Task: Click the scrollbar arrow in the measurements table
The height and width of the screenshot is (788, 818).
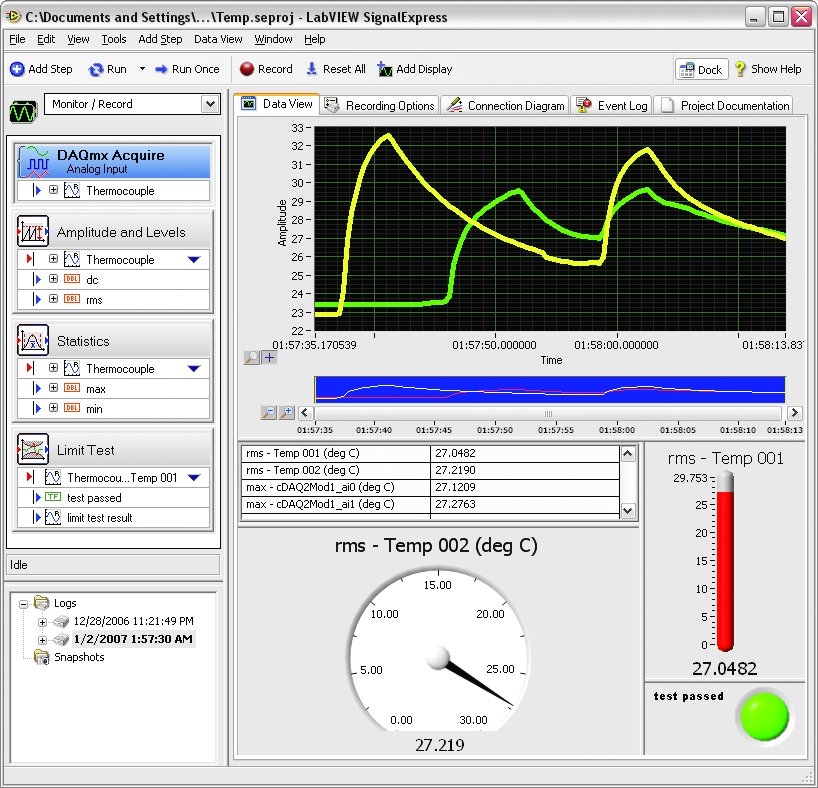Action: (x=629, y=453)
